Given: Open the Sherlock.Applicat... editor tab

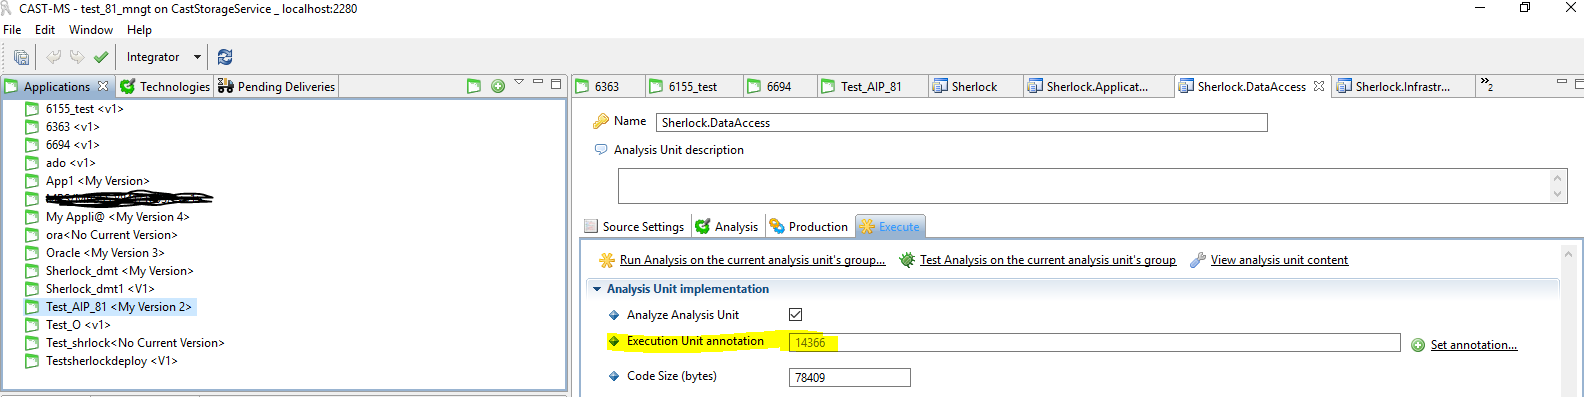Looking at the screenshot, I should pyautogui.click(x=1097, y=87).
